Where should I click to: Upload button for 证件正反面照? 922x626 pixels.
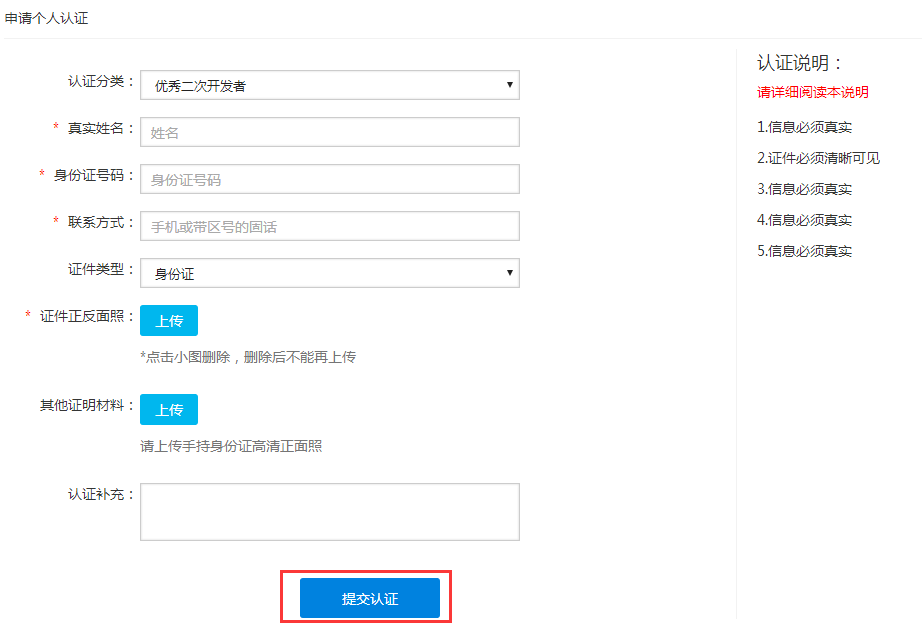169,320
